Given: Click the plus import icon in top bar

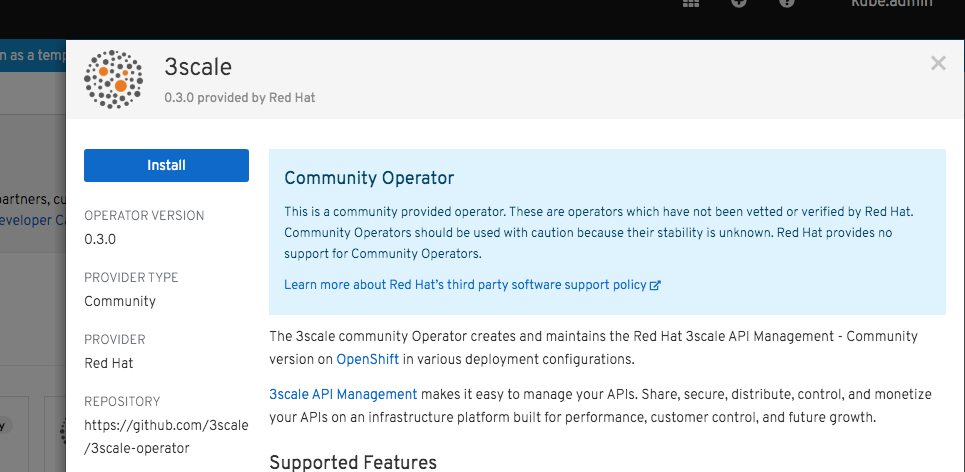Looking at the screenshot, I should point(739,3).
